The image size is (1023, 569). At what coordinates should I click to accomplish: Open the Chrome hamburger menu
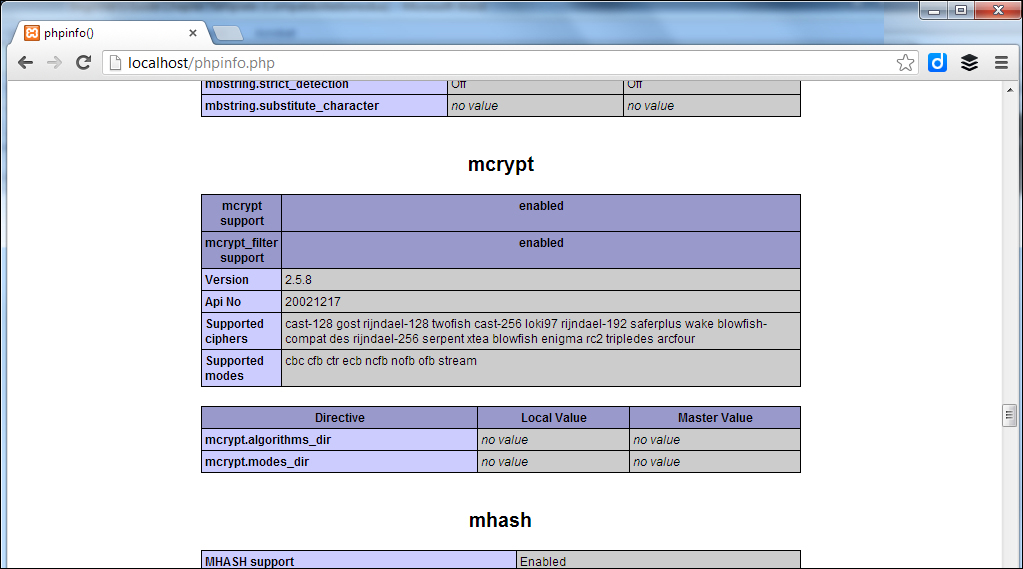(1001, 63)
